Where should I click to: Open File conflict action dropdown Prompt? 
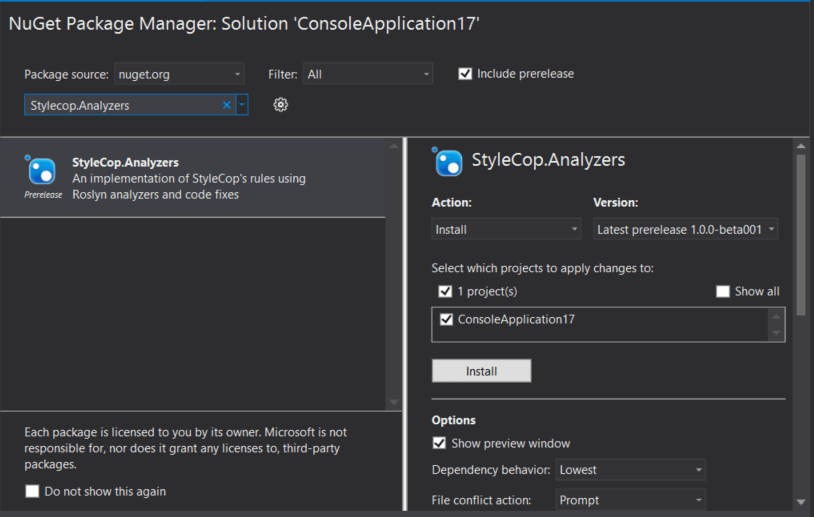[630, 500]
